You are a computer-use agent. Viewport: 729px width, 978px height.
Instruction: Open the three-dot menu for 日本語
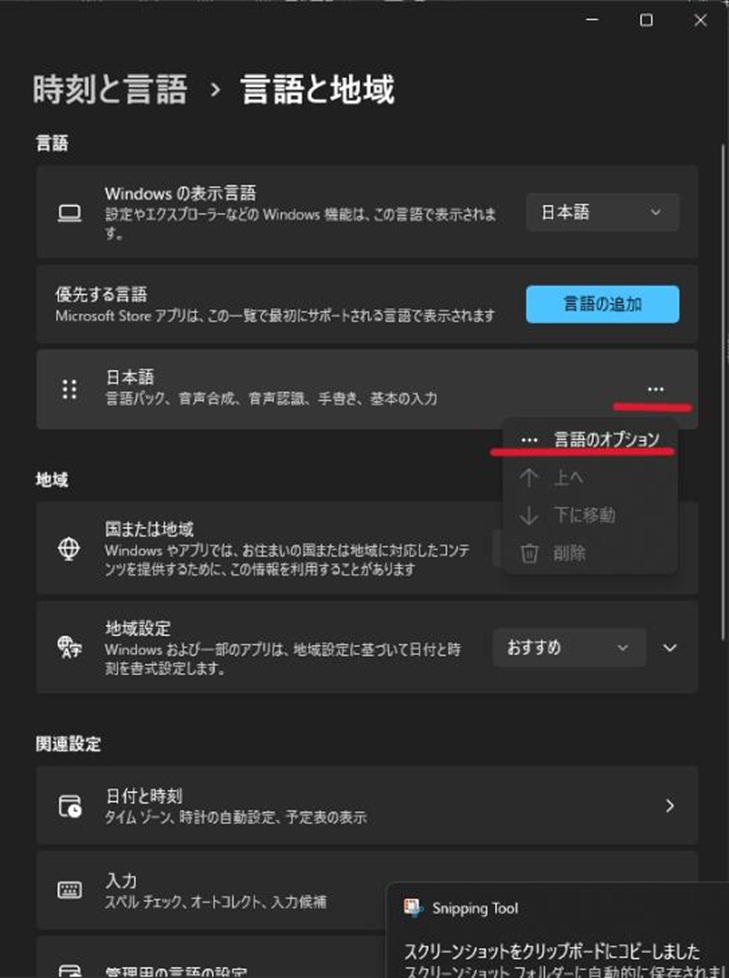click(655, 389)
